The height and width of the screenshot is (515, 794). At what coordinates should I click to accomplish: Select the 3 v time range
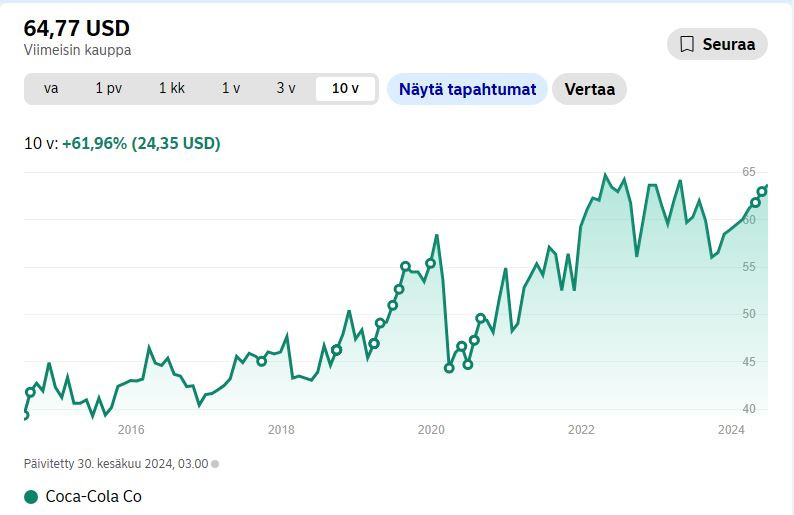point(286,89)
